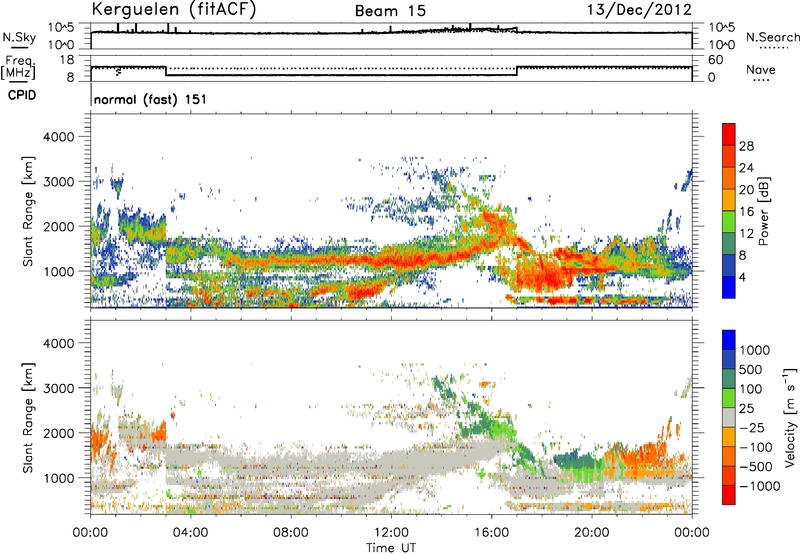800x554 pixels.
Task: Click the 'N.Sky' axis label
Action: pos(19,37)
